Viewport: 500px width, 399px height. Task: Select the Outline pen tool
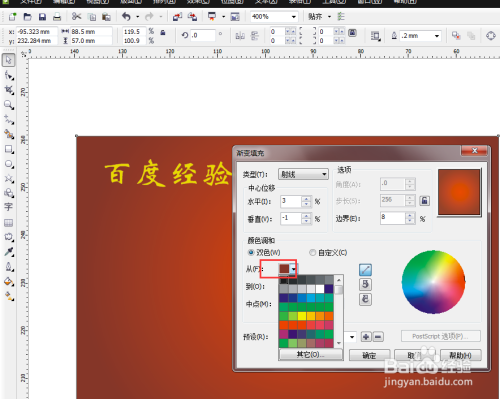9,267
